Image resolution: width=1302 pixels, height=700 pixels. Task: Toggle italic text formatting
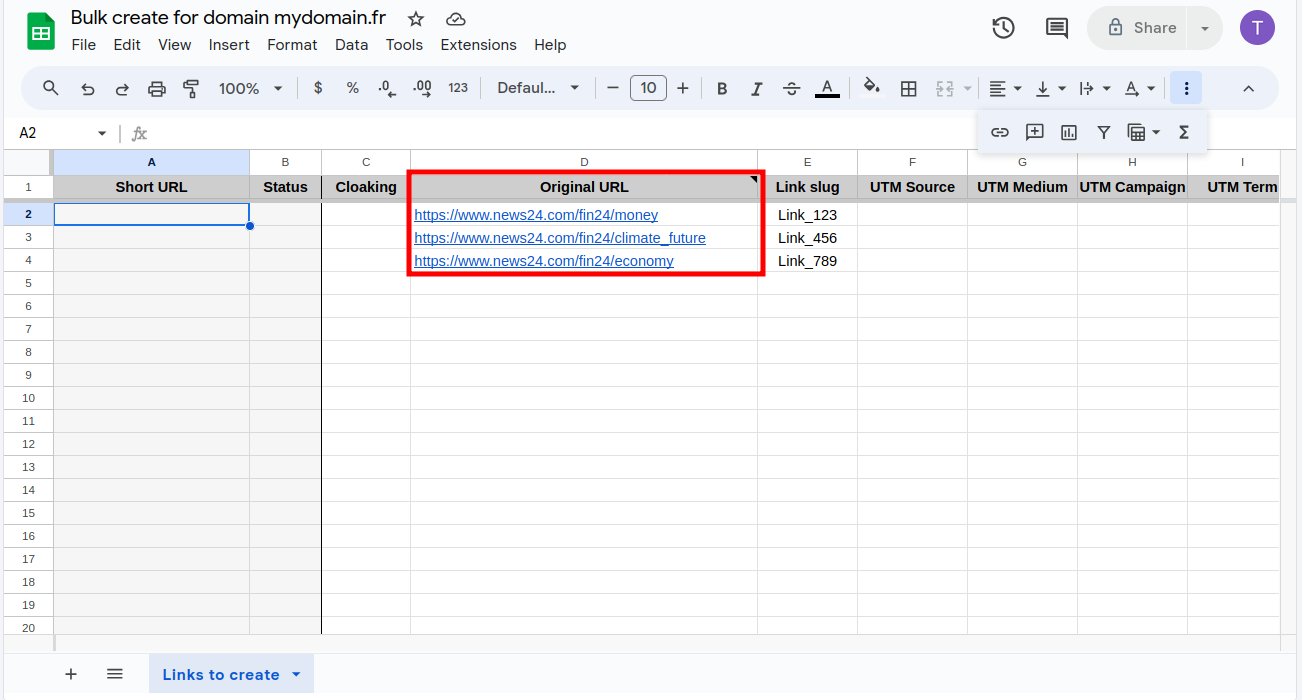coord(756,88)
